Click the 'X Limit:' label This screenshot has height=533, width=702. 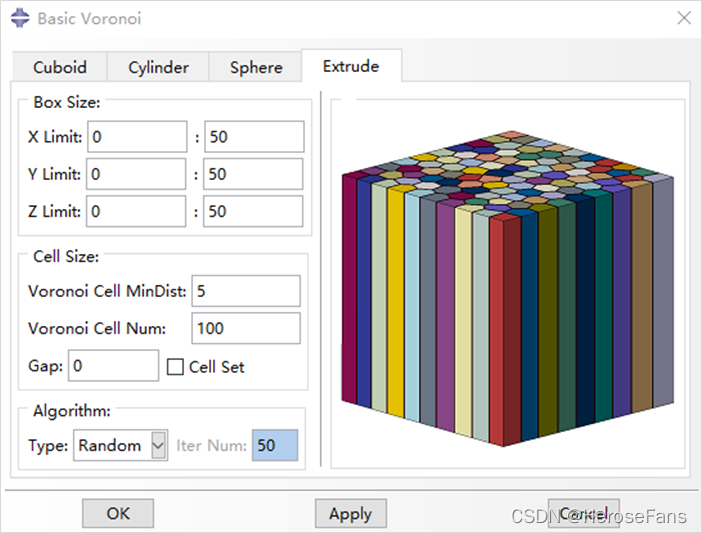55,137
